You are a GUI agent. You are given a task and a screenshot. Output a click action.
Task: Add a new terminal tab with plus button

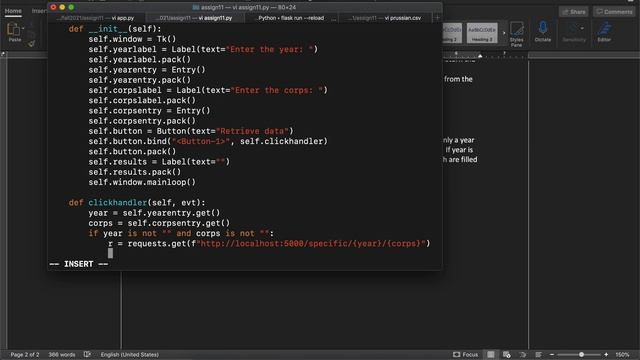pyautogui.click(x=437, y=18)
